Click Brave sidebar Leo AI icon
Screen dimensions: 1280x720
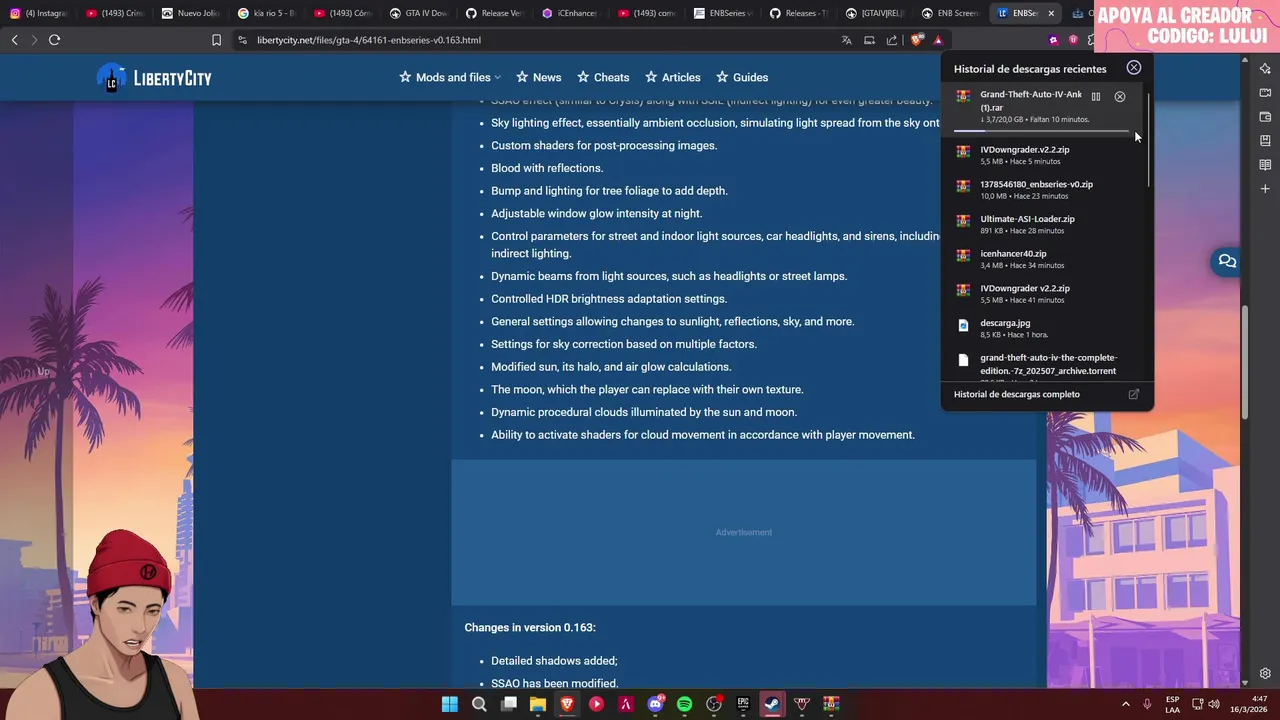coord(1265,69)
